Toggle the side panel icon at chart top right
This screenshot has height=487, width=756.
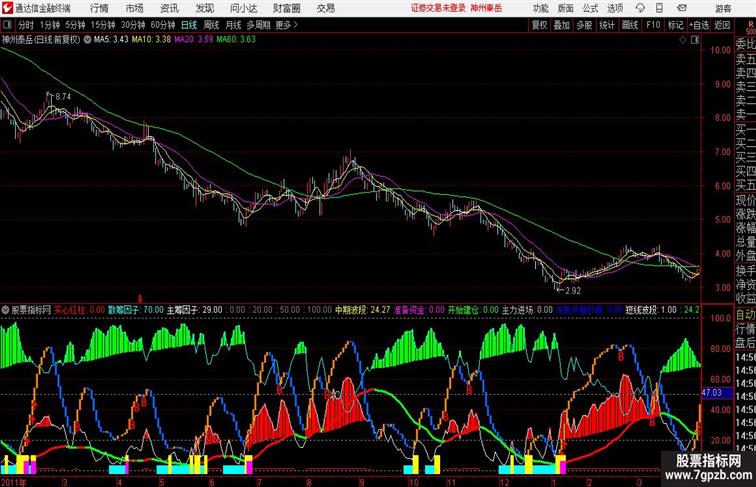695,40
